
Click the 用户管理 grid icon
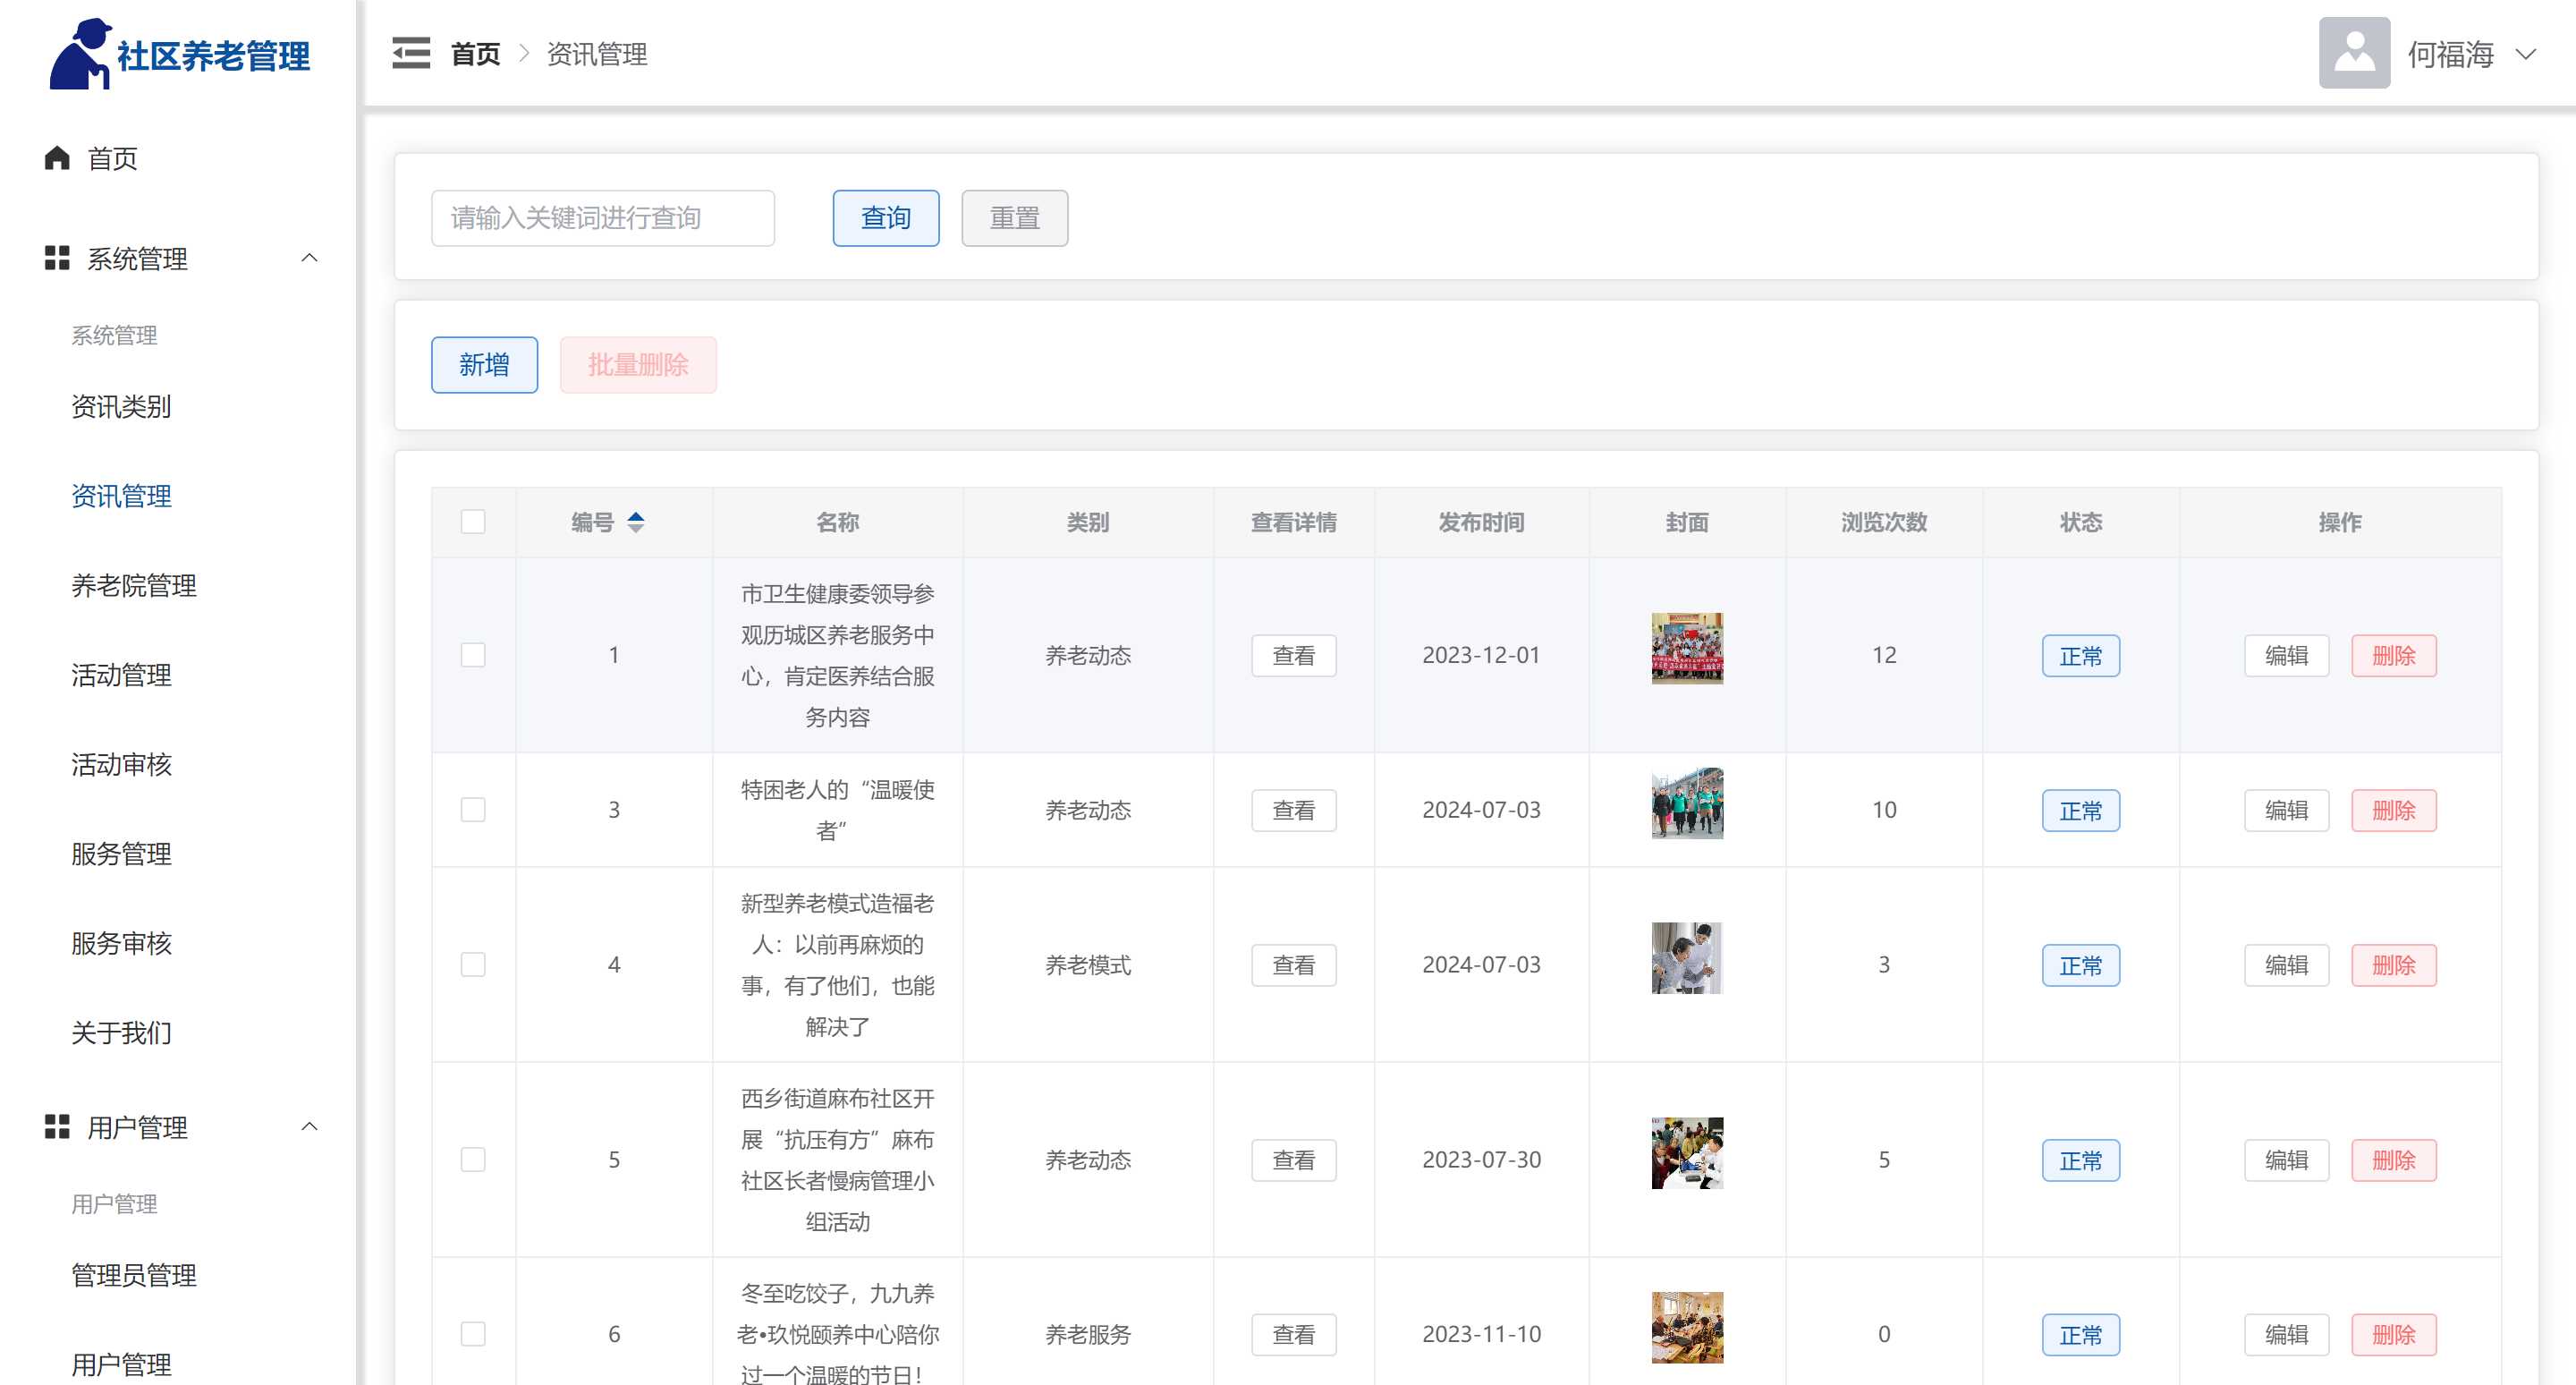tap(57, 1127)
